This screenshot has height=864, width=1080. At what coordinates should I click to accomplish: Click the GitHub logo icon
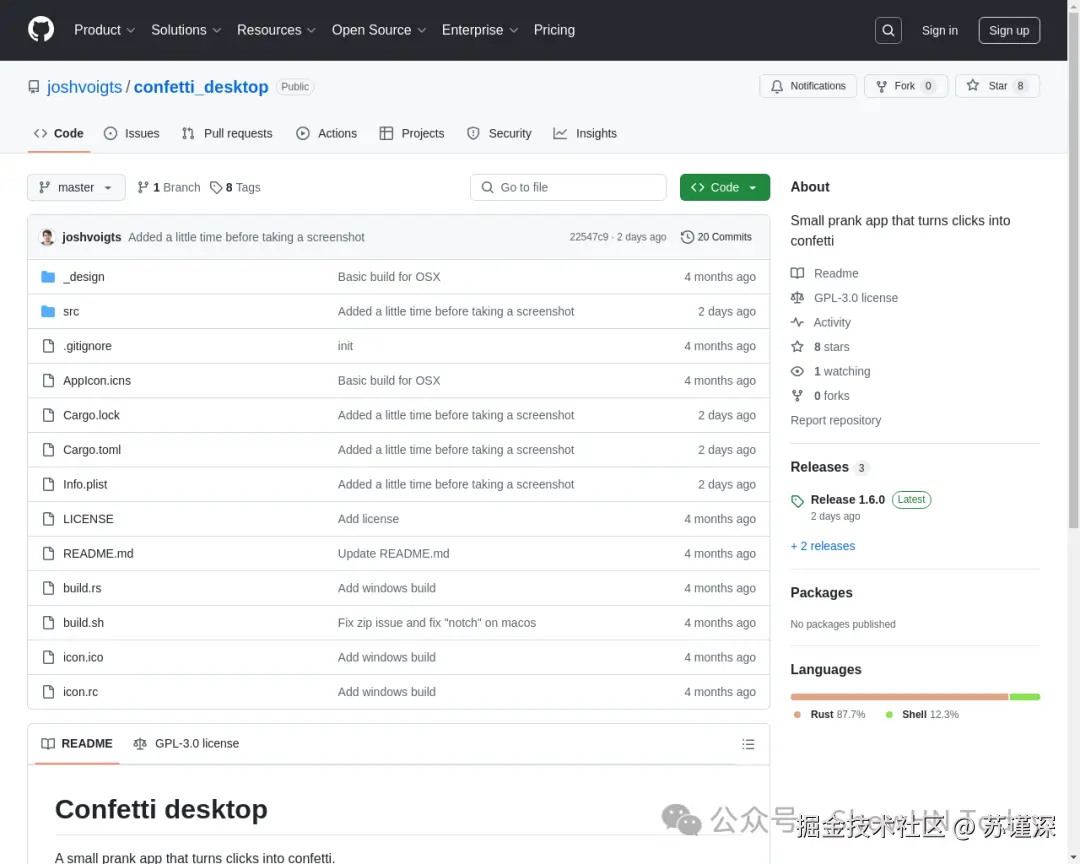click(41, 30)
